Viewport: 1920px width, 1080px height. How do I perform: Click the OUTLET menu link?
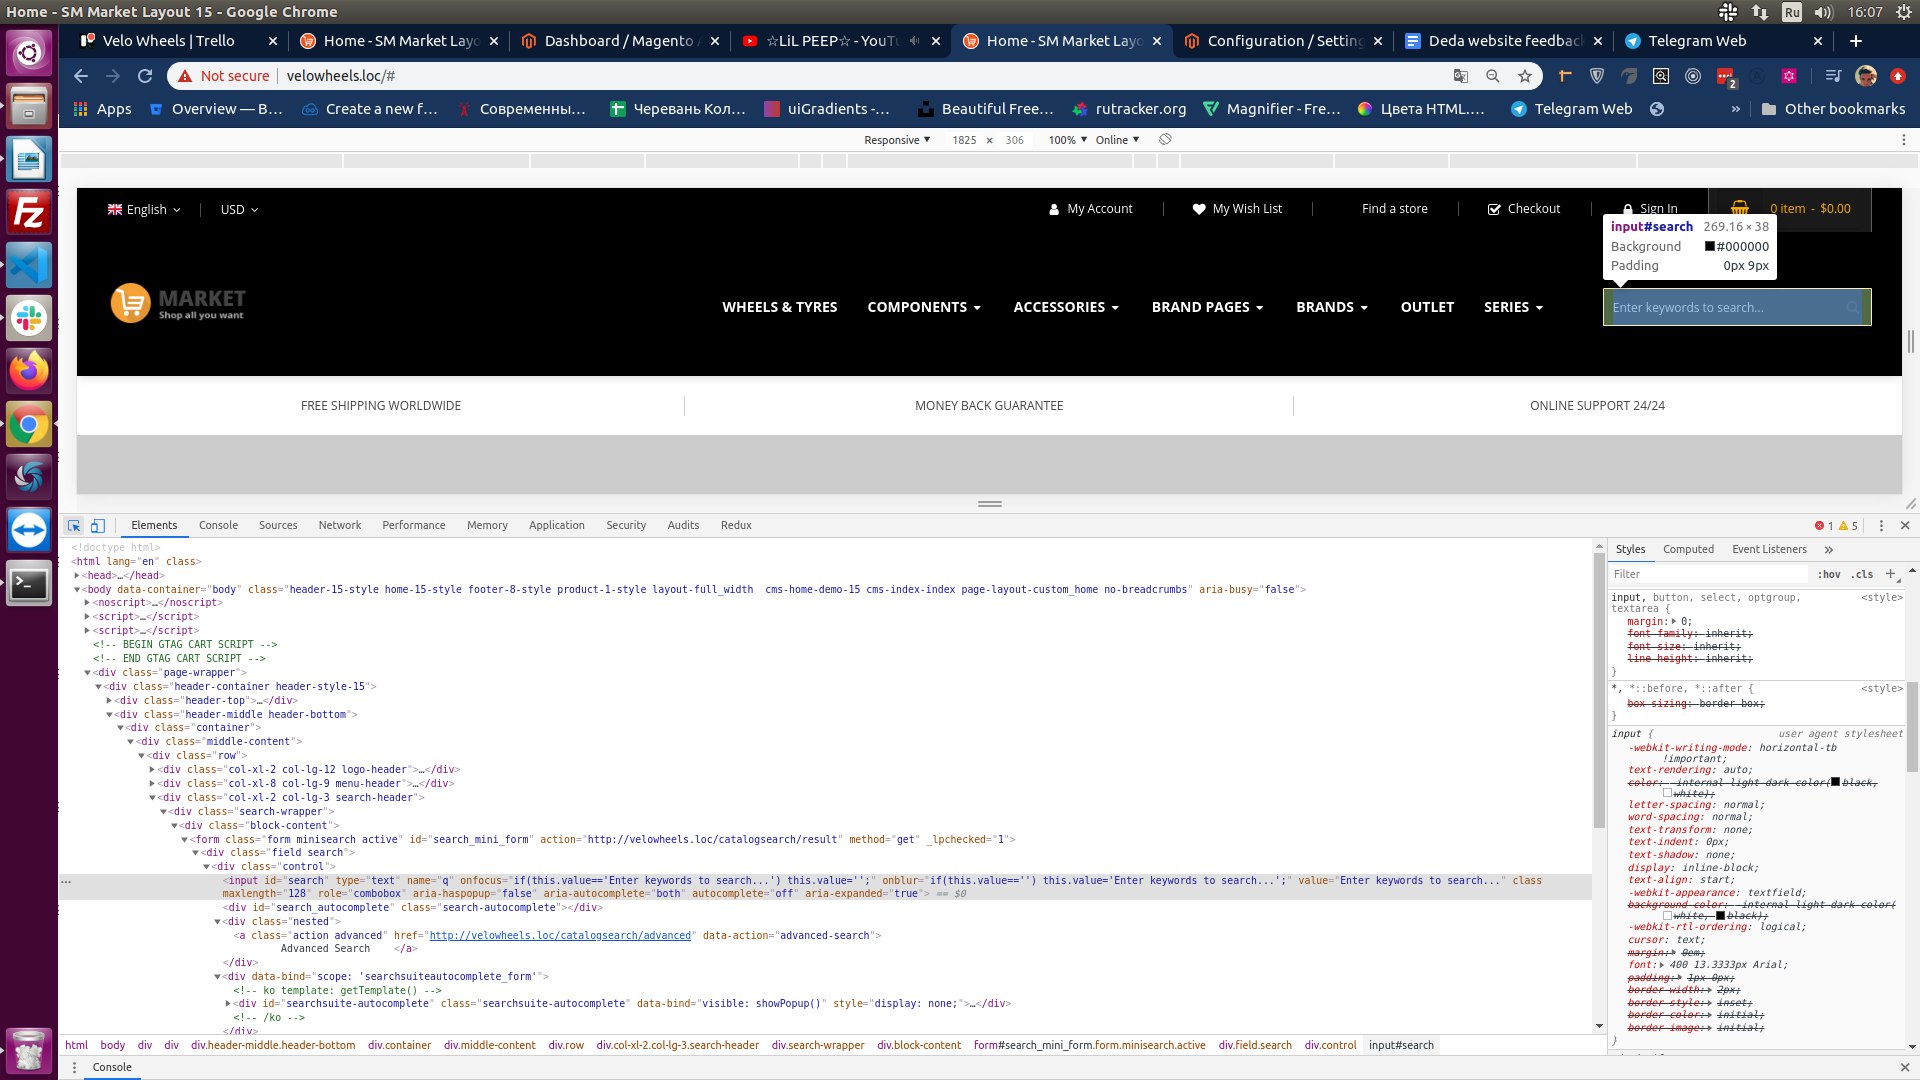pyautogui.click(x=1427, y=307)
